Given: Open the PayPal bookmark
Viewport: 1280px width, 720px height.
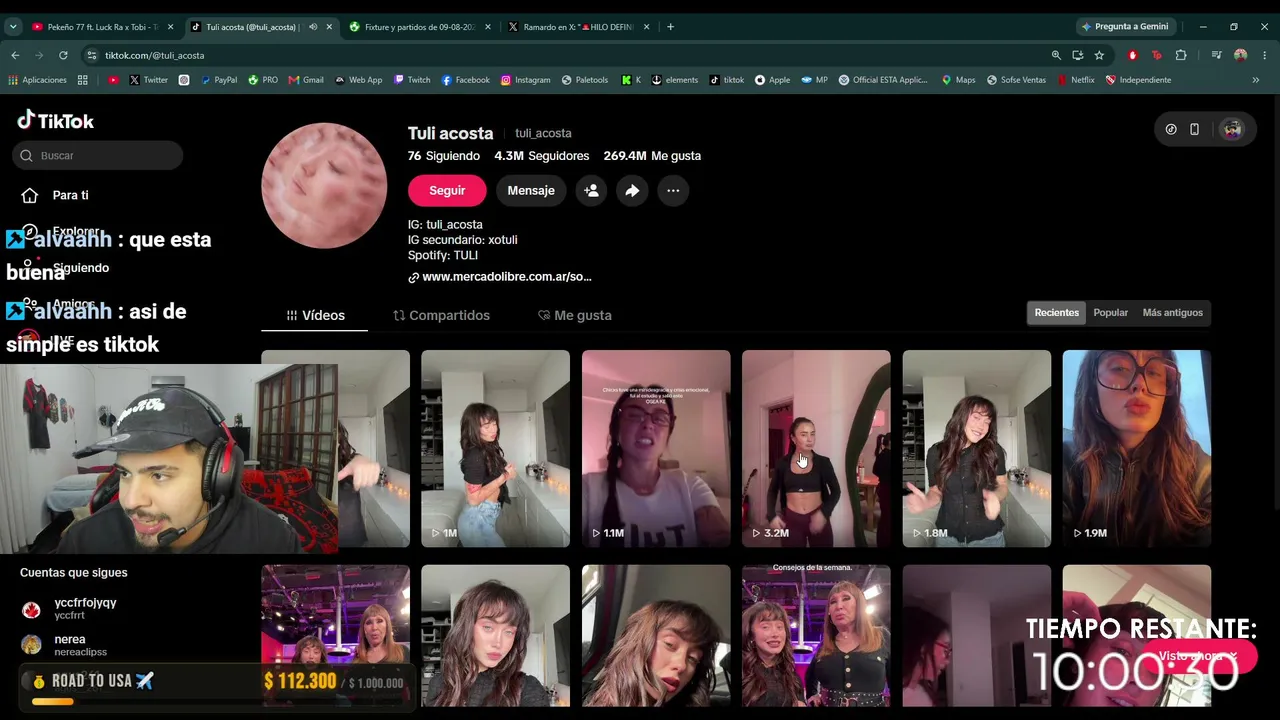Looking at the screenshot, I should click(219, 80).
